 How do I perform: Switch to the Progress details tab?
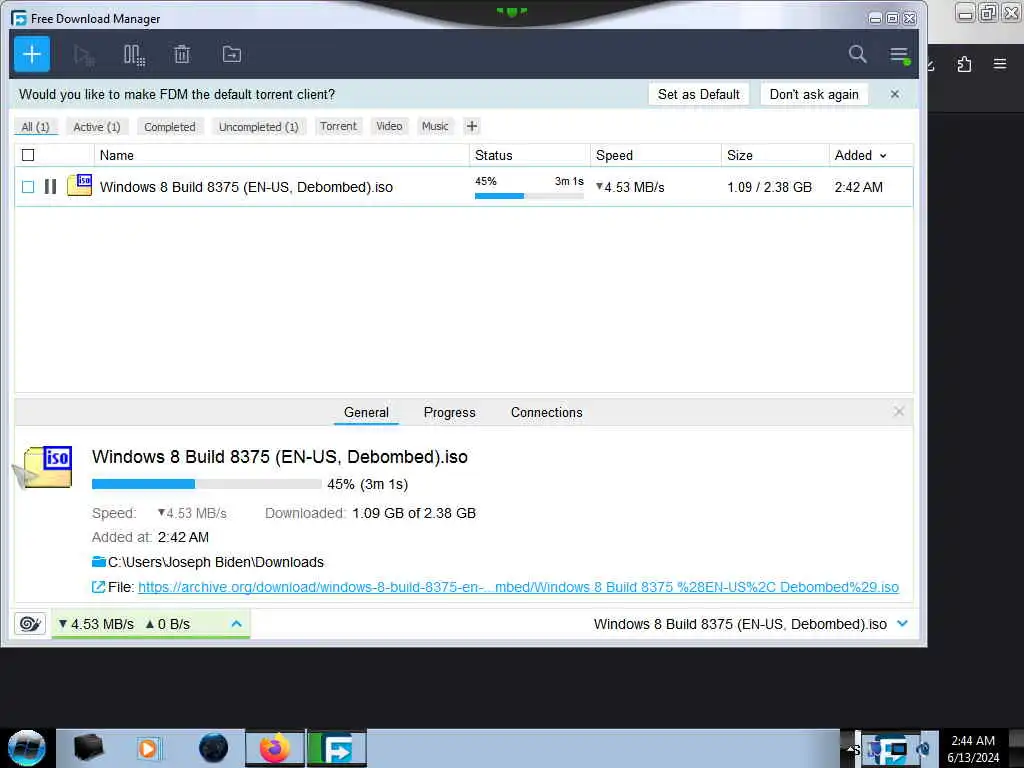tap(449, 413)
